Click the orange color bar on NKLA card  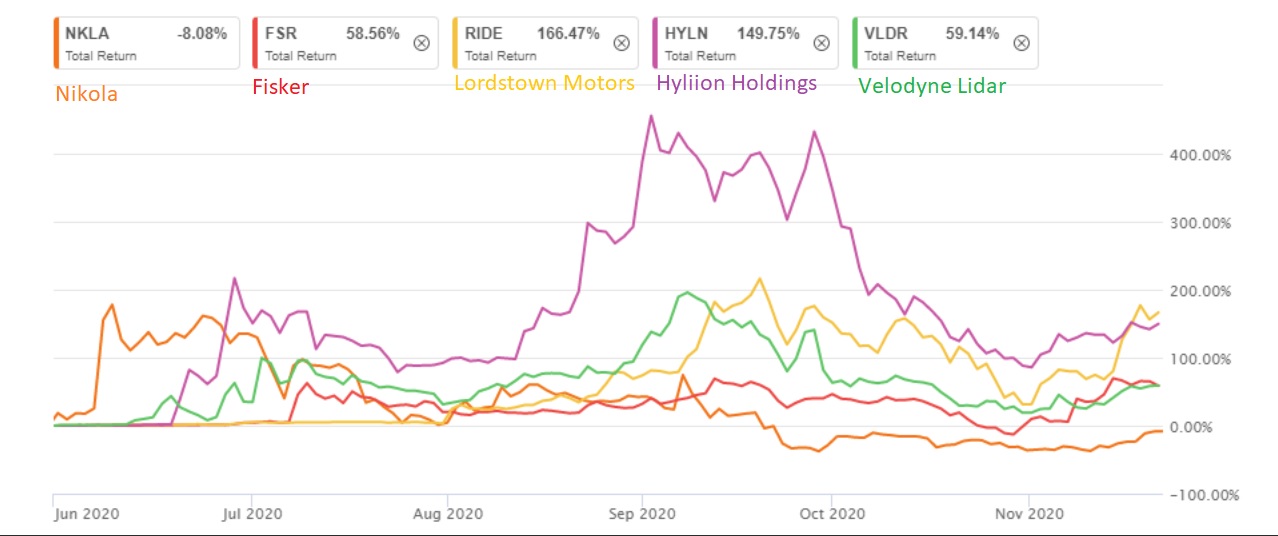(x=56, y=43)
